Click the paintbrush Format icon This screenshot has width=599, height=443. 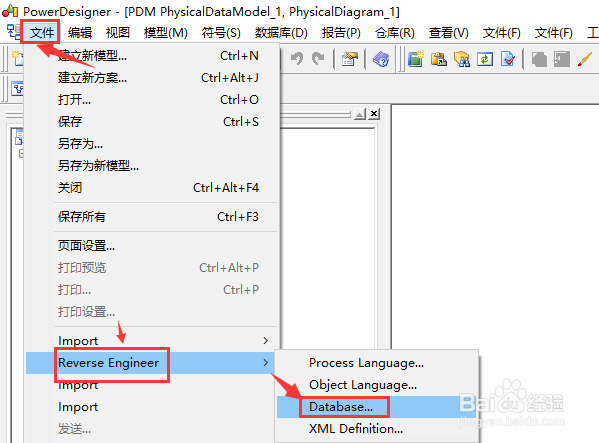click(585, 59)
